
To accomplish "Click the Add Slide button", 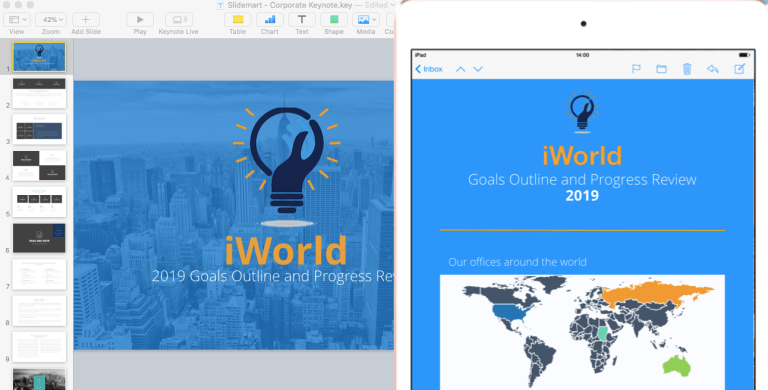I will pyautogui.click(x=86, y=20).
